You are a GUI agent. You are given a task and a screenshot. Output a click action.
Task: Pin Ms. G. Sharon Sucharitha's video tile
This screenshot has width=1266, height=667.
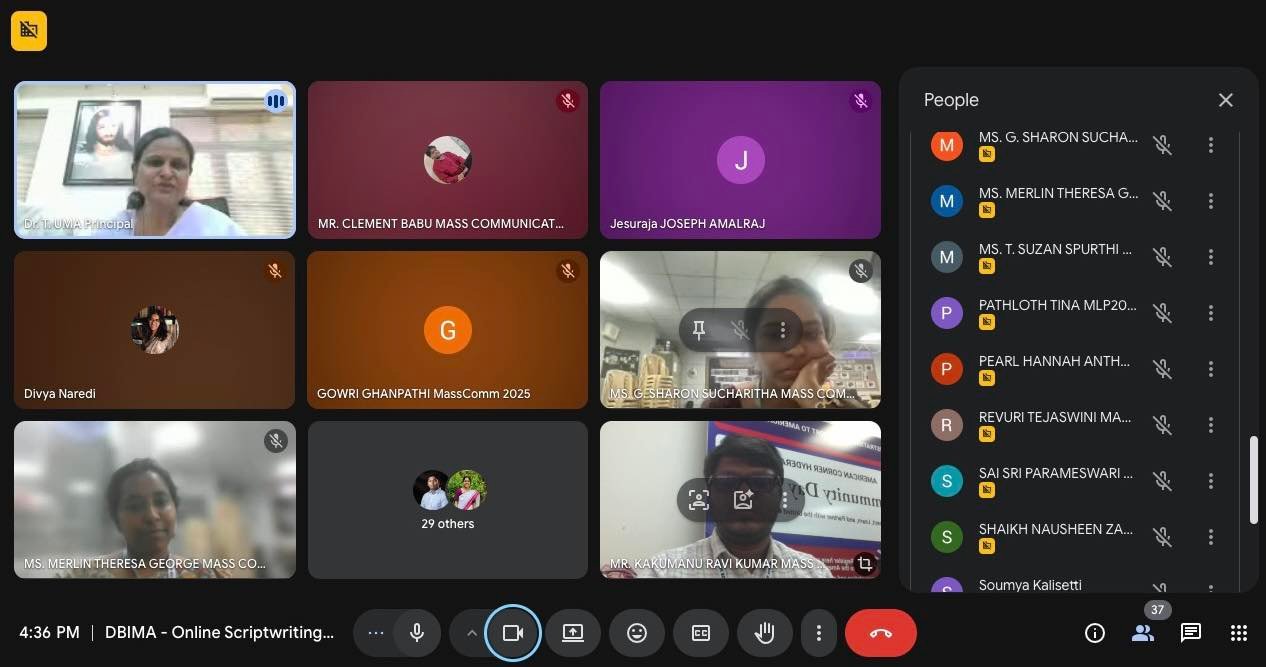tap(699, 330)
